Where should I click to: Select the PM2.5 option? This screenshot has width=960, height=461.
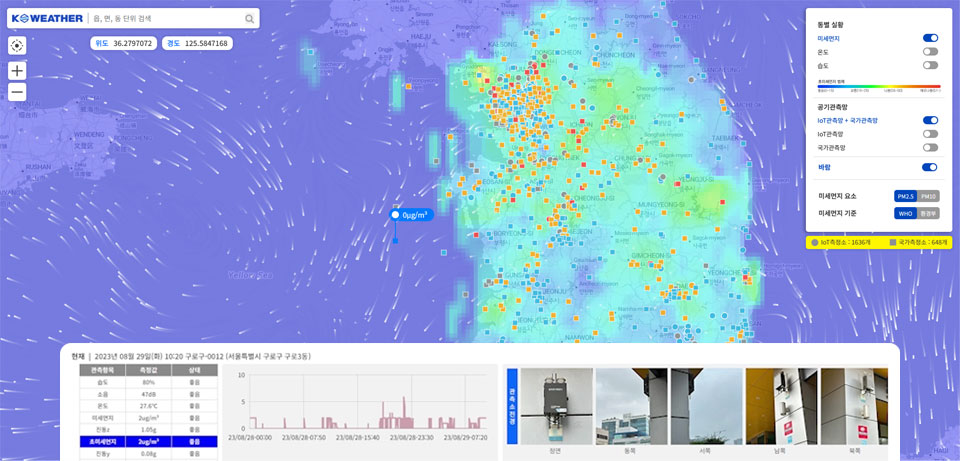tap(906, 196)
